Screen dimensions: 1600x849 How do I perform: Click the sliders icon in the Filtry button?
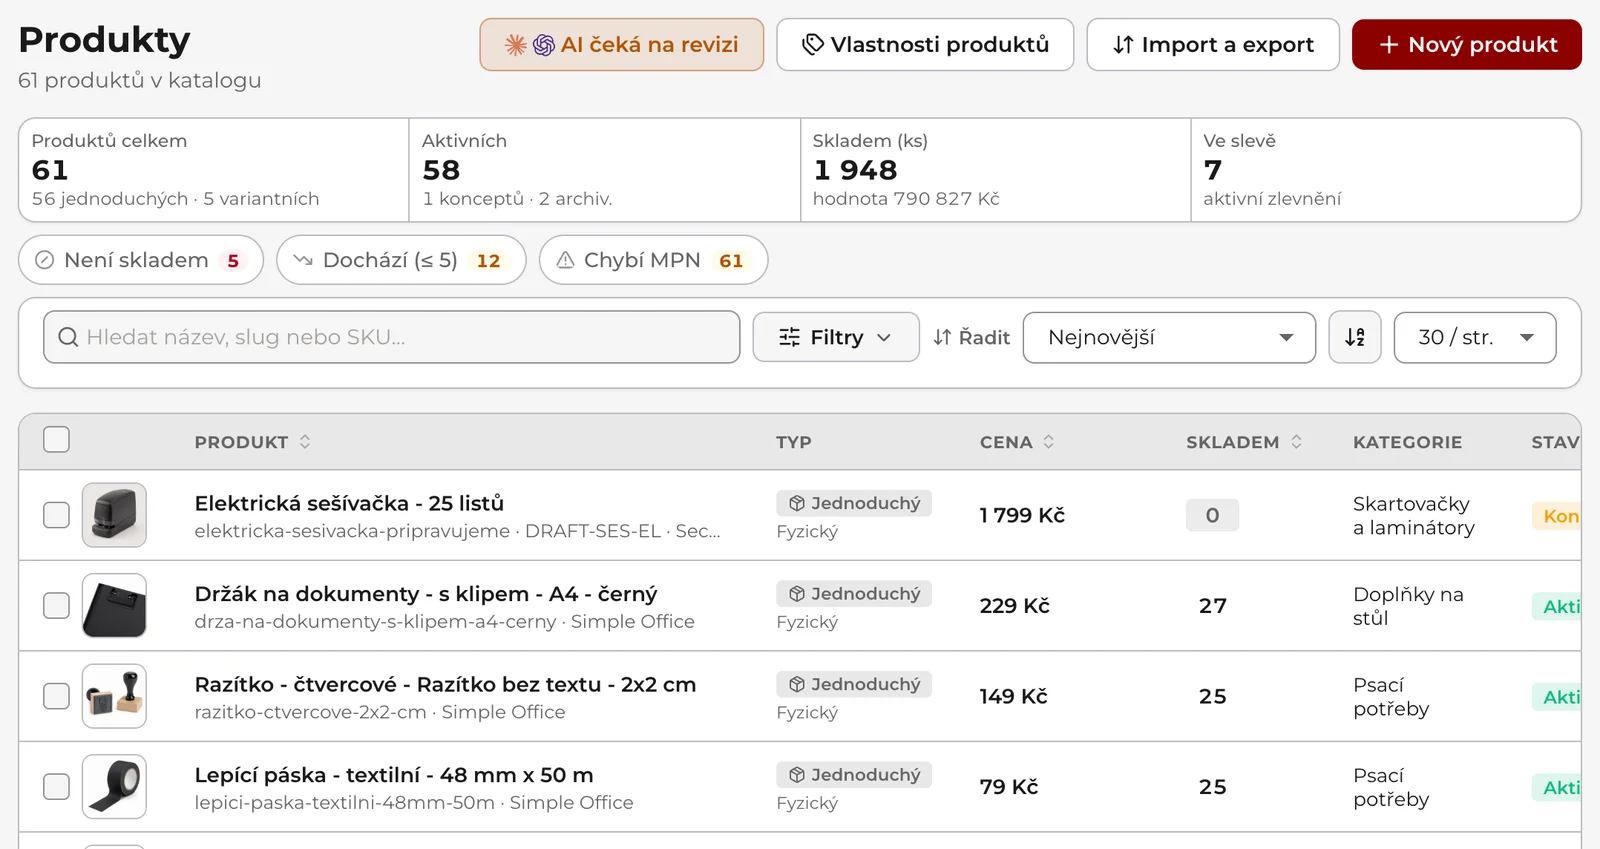point(789,337)
